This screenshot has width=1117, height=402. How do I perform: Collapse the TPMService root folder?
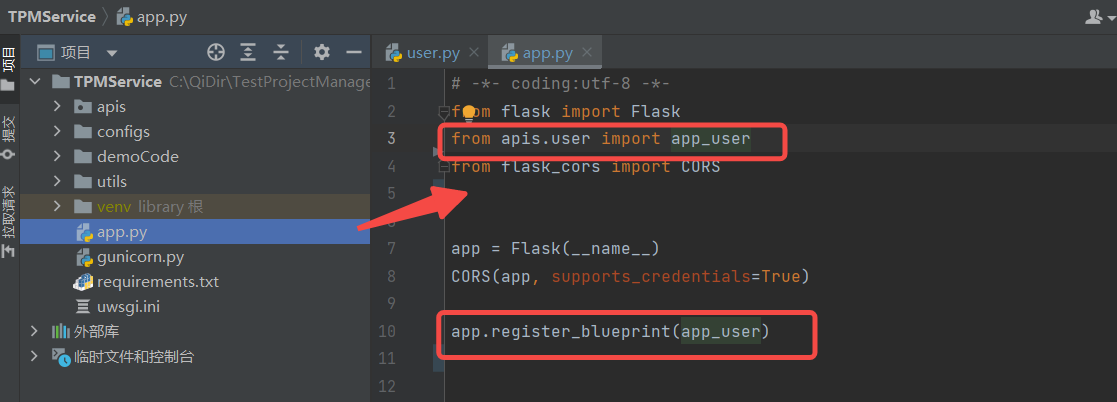(34, 82)
